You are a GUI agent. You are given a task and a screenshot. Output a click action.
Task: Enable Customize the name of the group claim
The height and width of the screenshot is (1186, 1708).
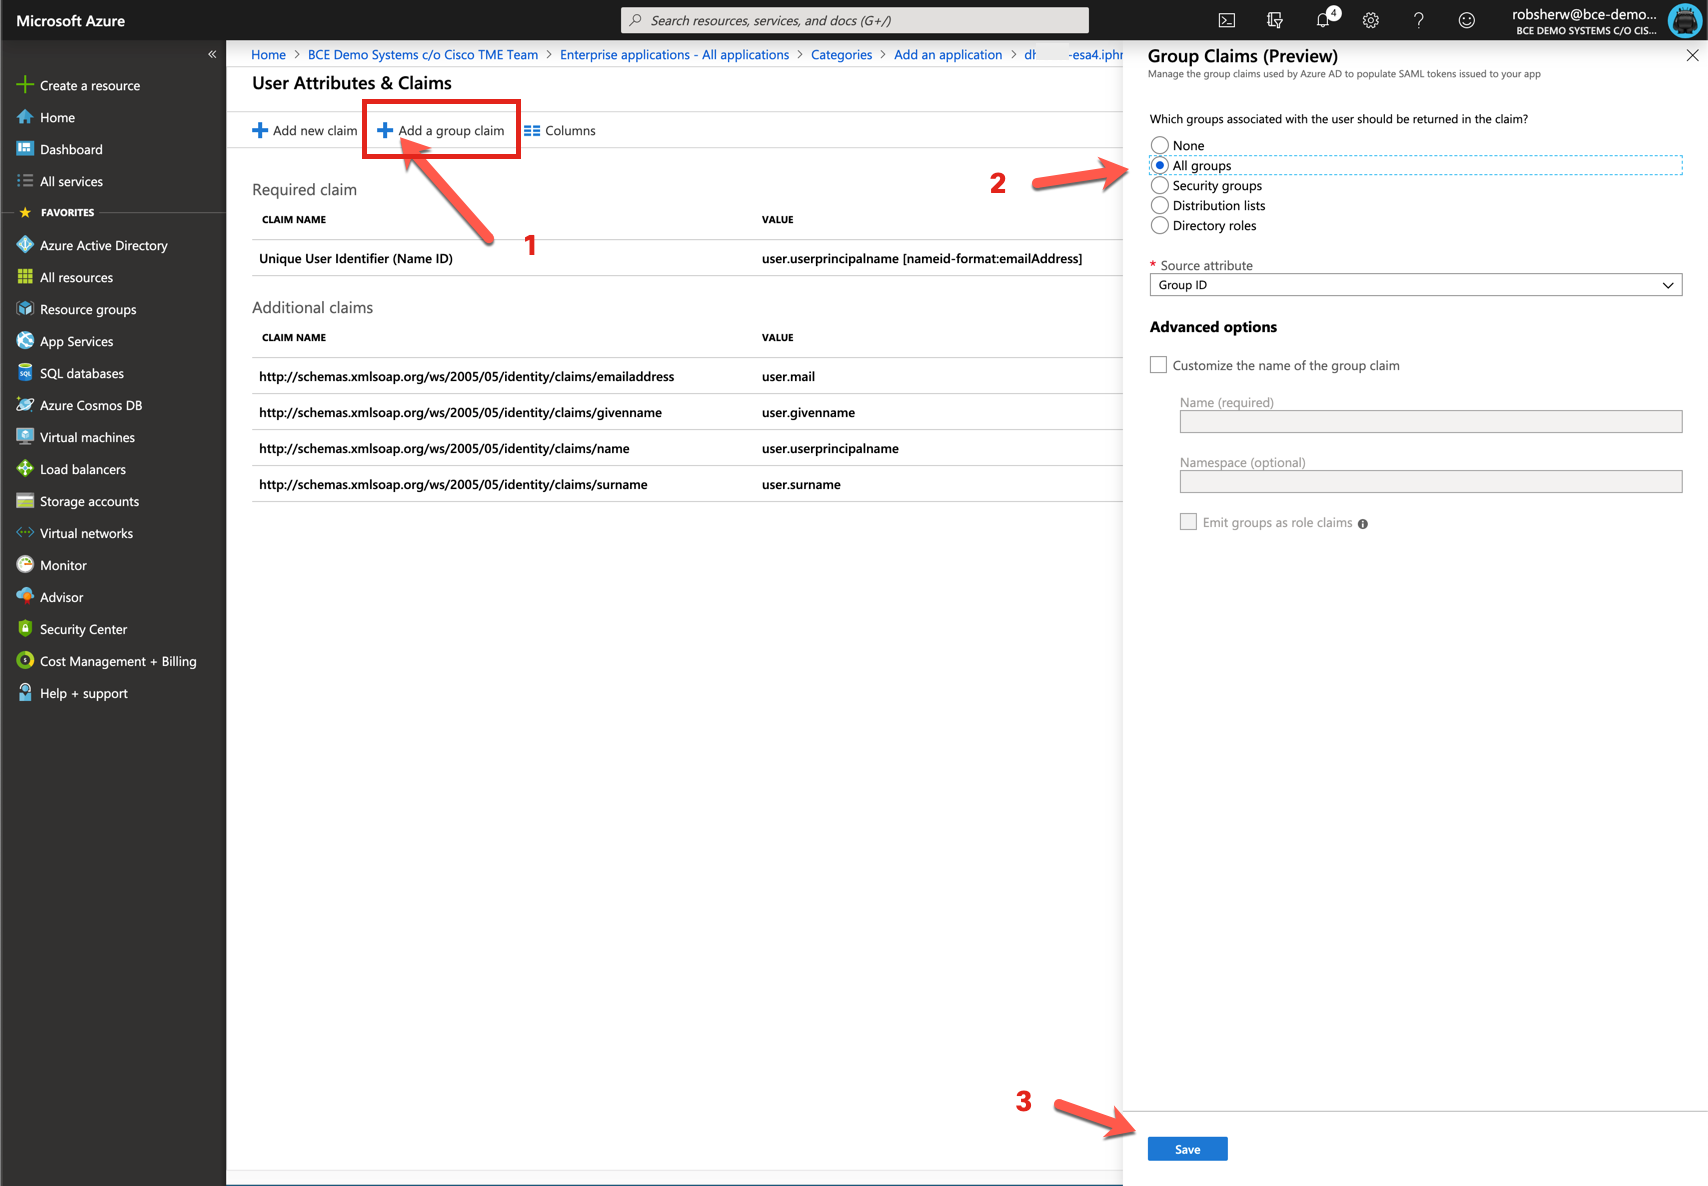pos(1158,365)
